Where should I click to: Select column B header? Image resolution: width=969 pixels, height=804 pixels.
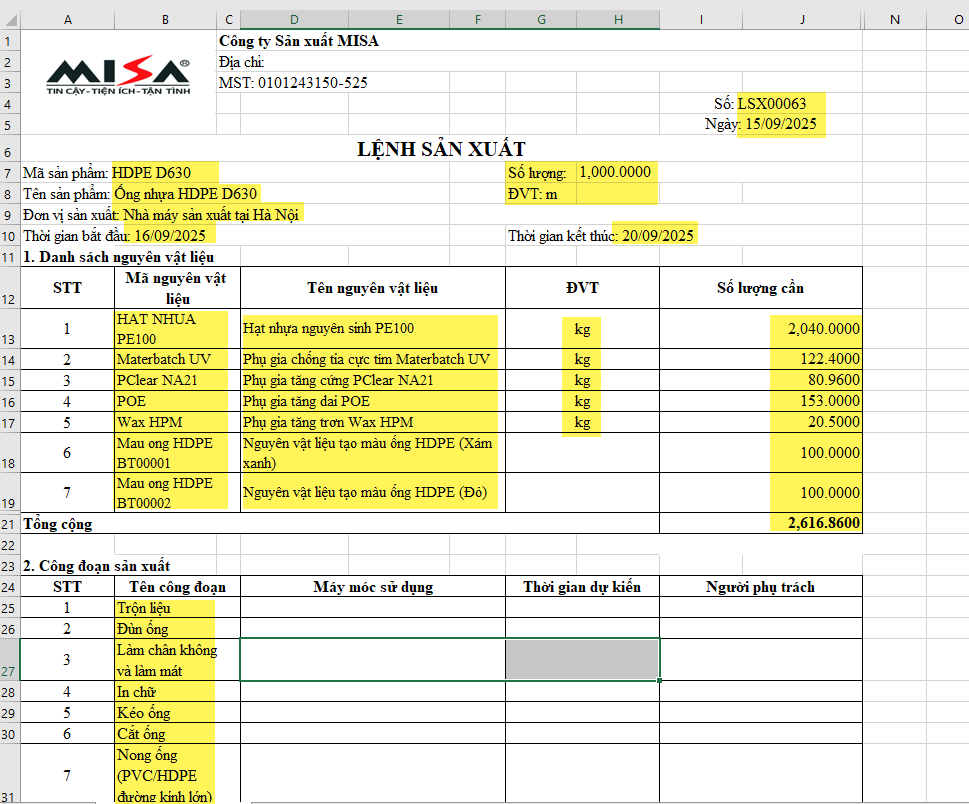point(165,20)
